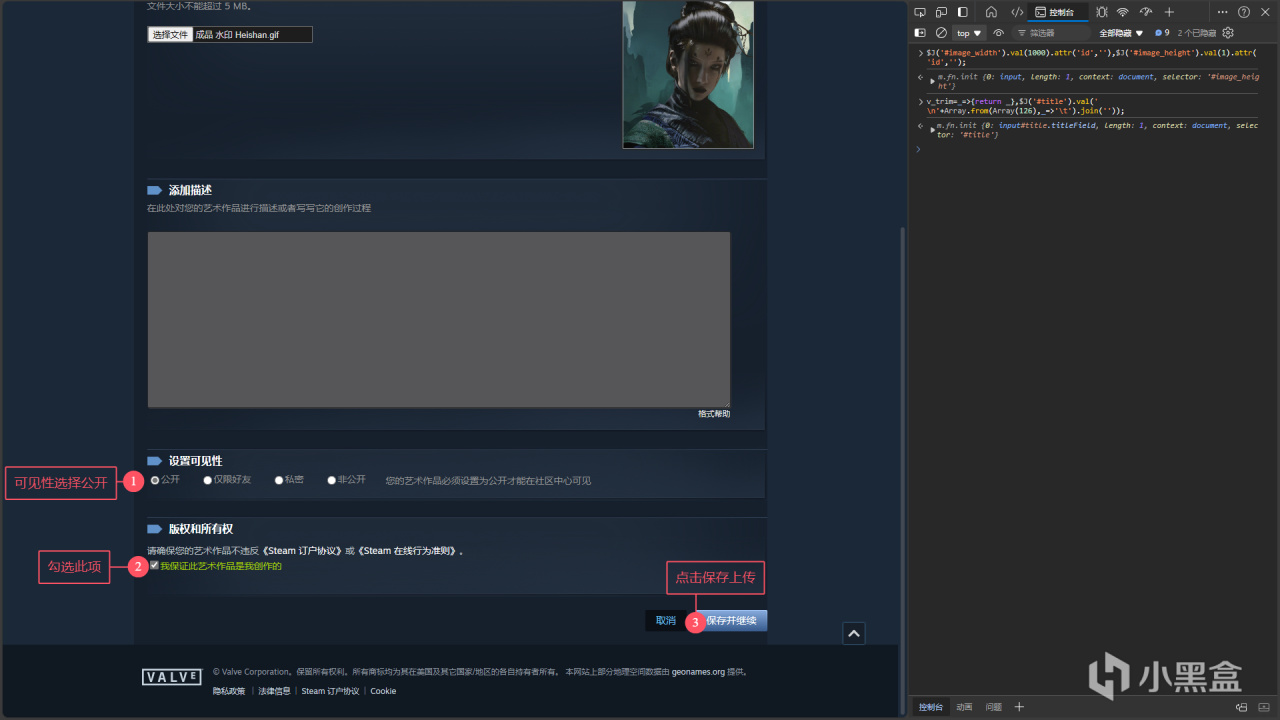The height and width of the screenshot is (720, 1280).
Task: Click the Valve logo in the footer
Action: coord(171,677)
